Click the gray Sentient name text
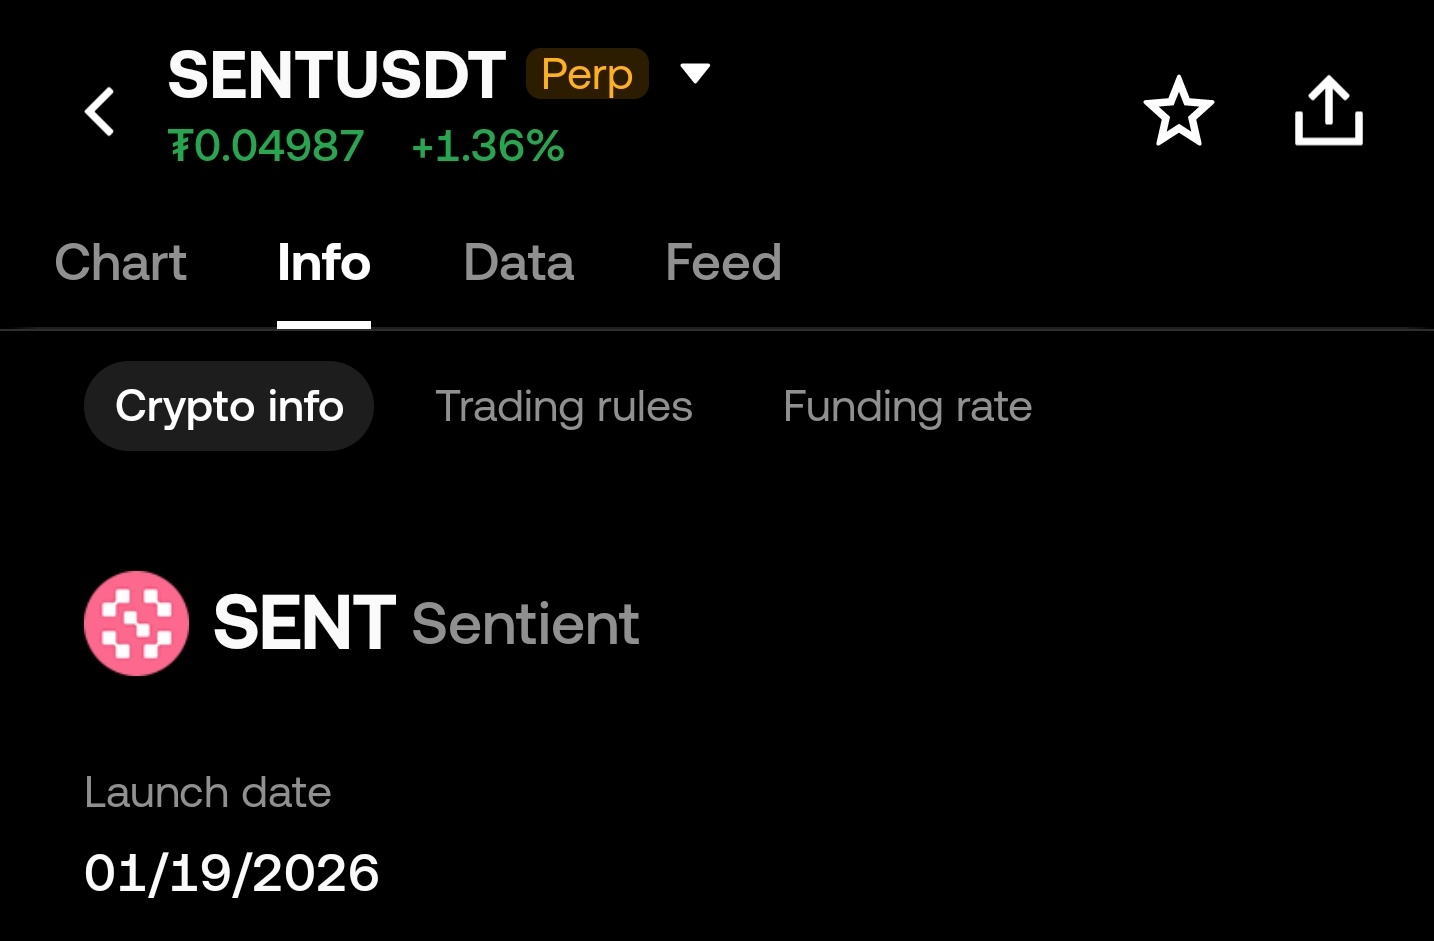Image resolution: width=1434 pixels, height=941 pixels. click(x=525, y=625)
